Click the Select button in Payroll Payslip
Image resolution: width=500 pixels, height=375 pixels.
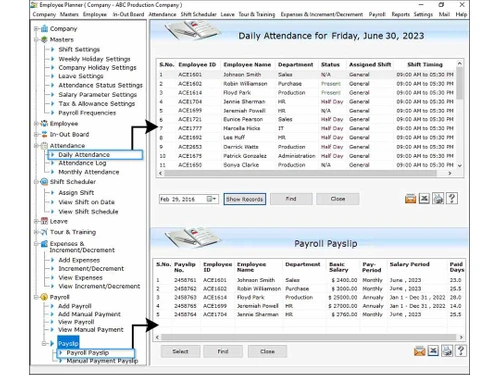tap(180, 351)
